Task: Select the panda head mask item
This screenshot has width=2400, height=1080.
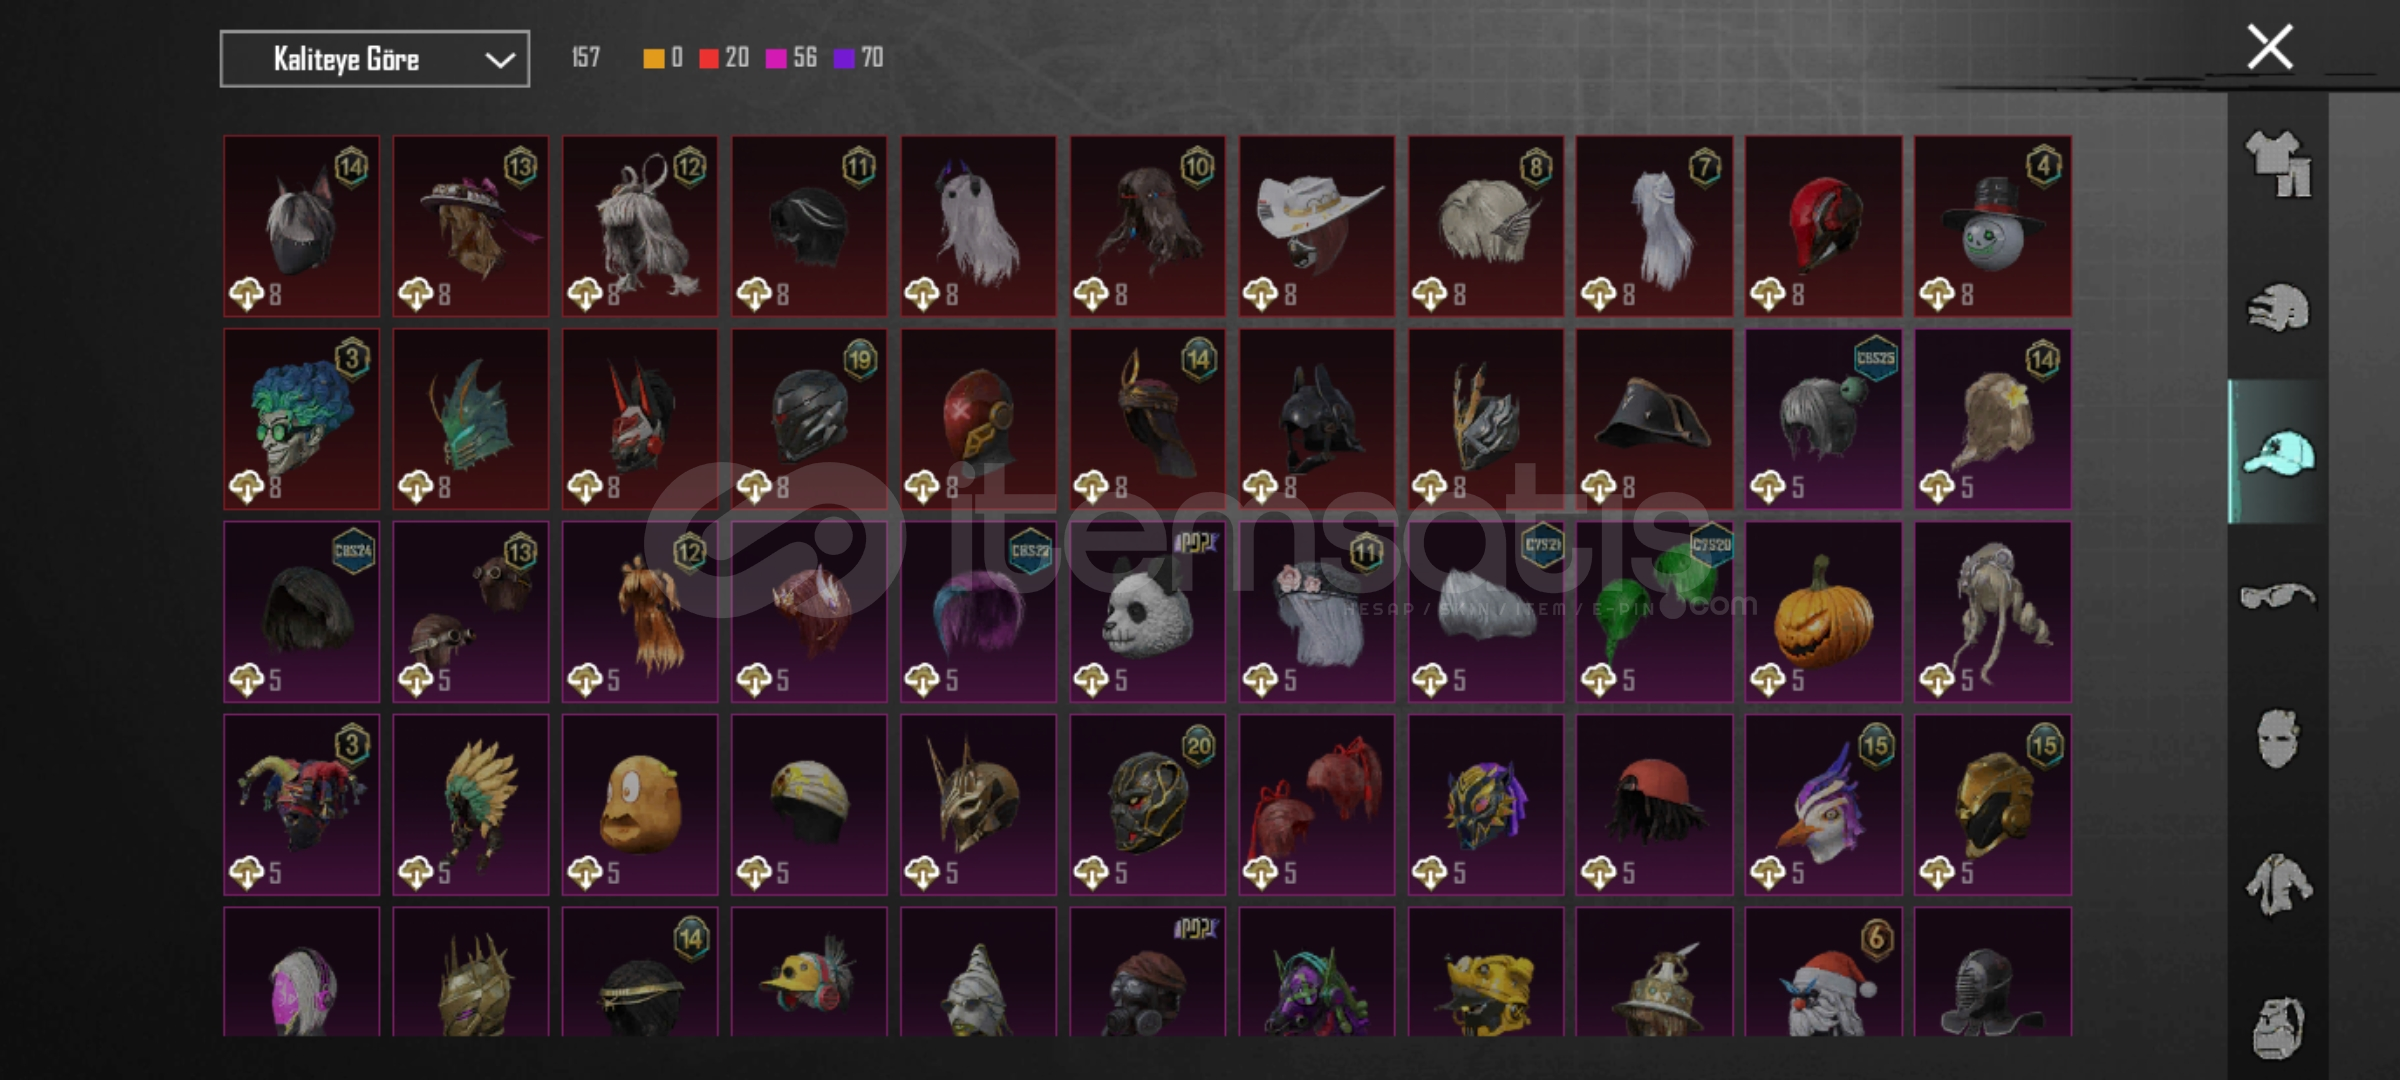Action: pyautogui.click(x=1147, y=611)
